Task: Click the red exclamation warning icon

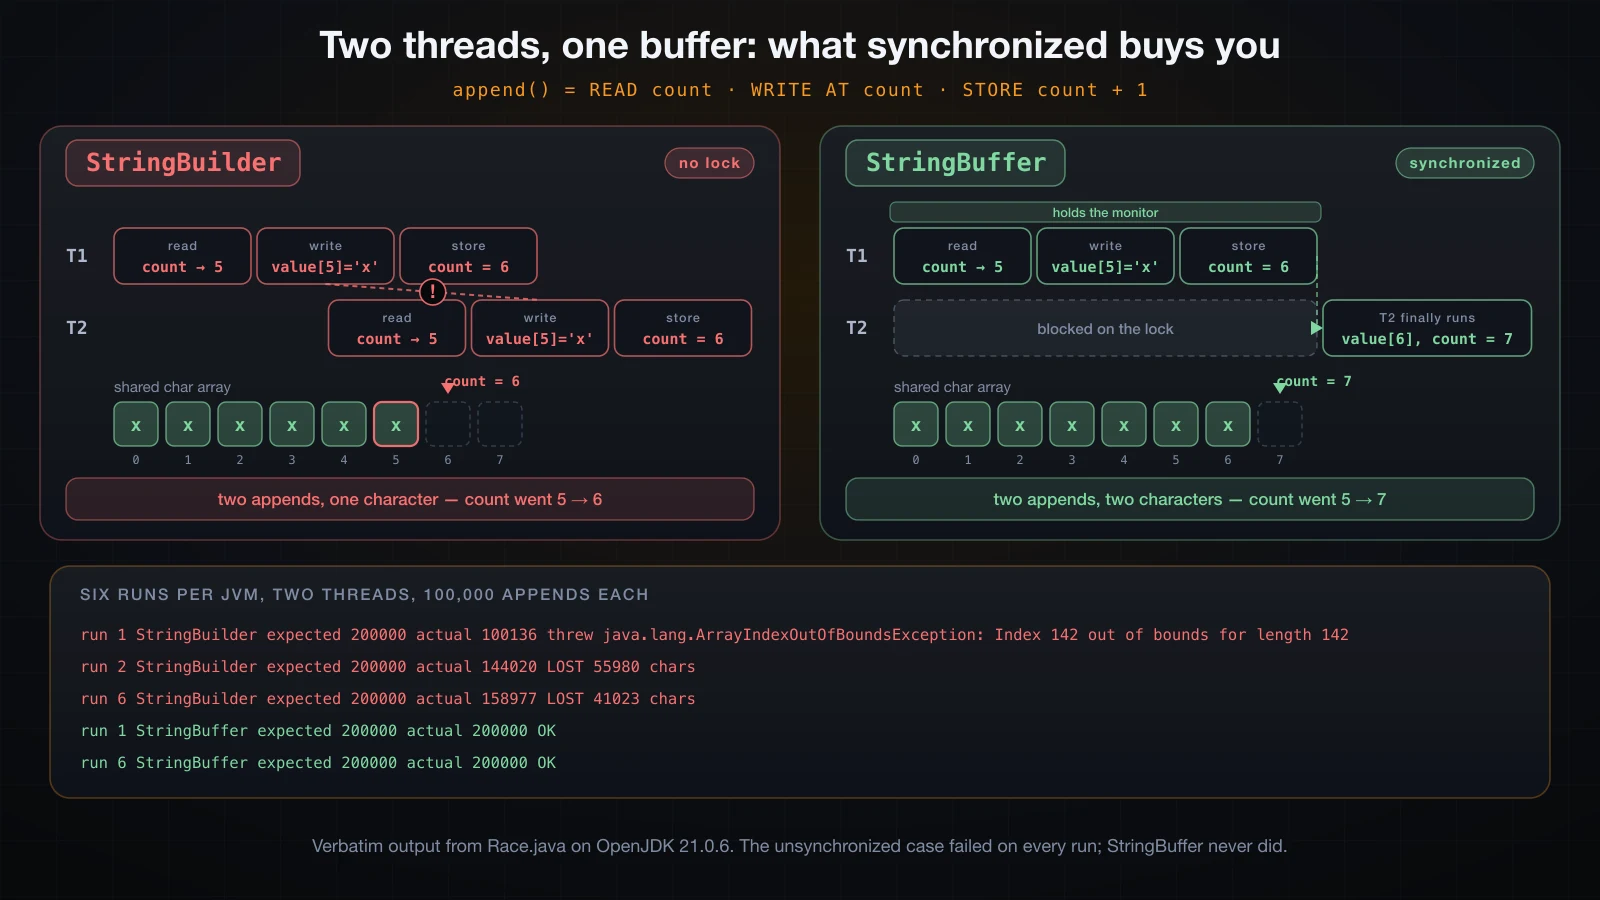Action: pyautogui.click(x=432, y=292)
